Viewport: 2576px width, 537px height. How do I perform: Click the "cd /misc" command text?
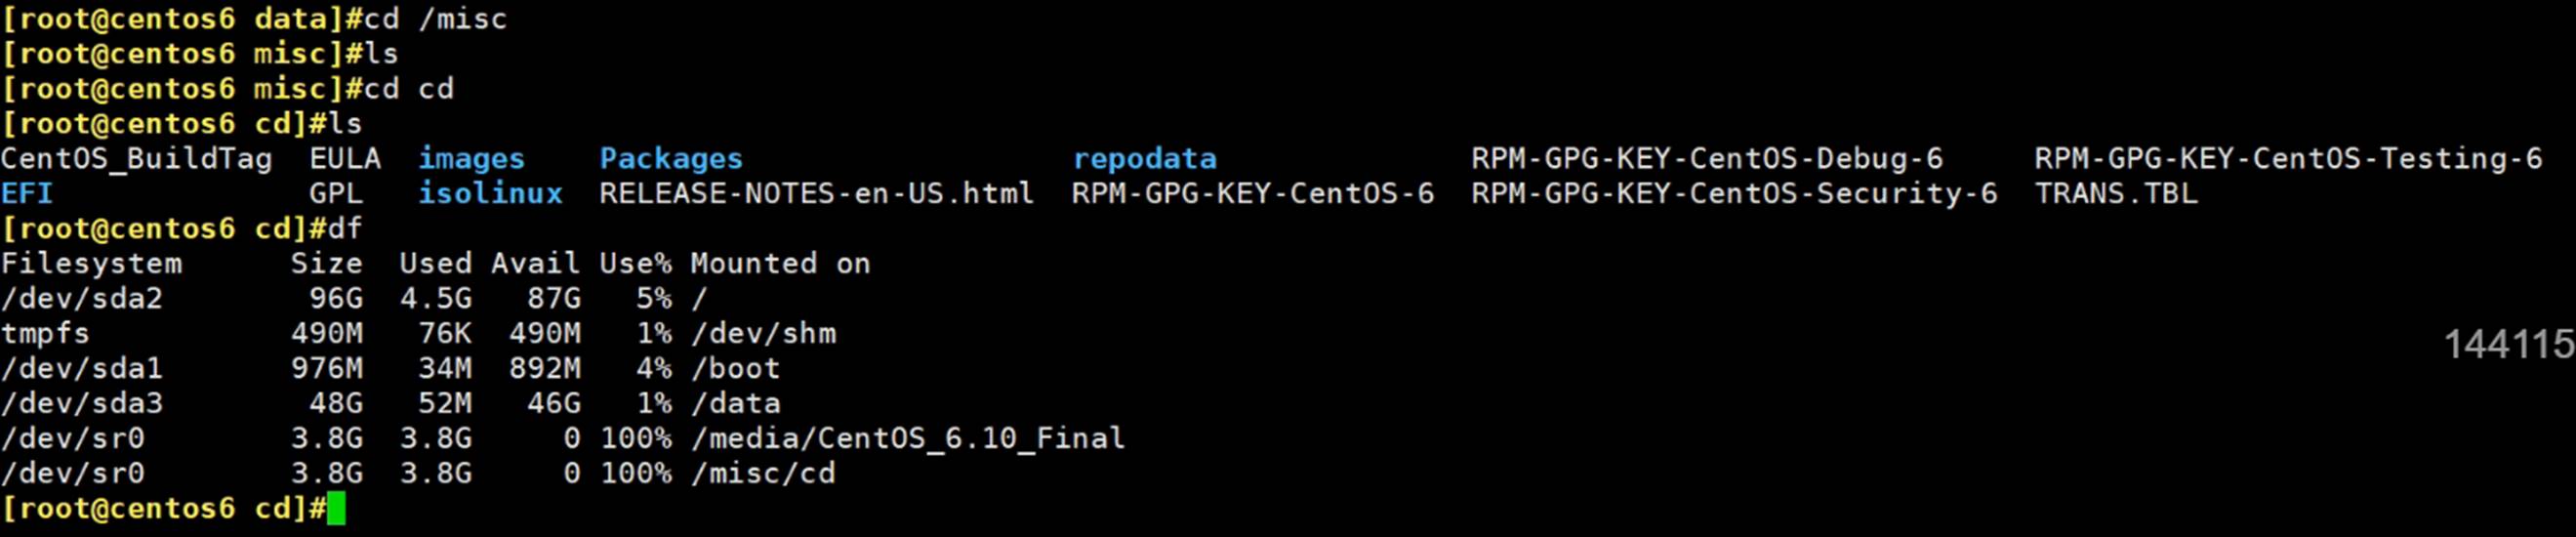[435, 19]
